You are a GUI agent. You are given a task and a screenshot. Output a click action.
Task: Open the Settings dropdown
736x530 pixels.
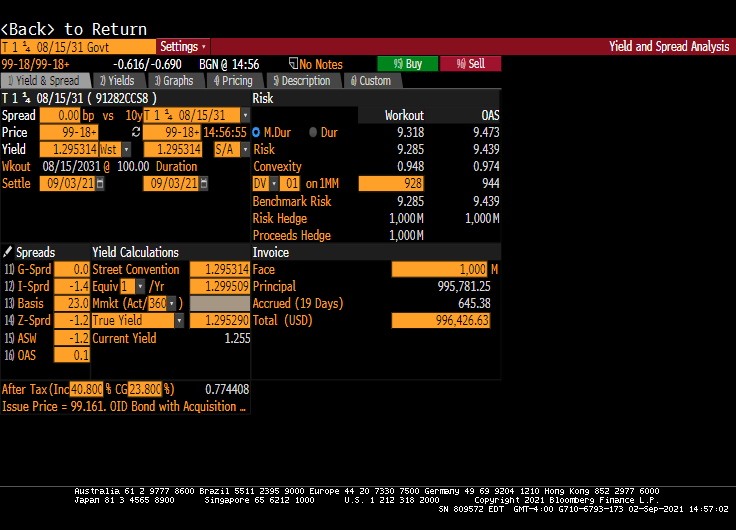[x=182, y=47]
